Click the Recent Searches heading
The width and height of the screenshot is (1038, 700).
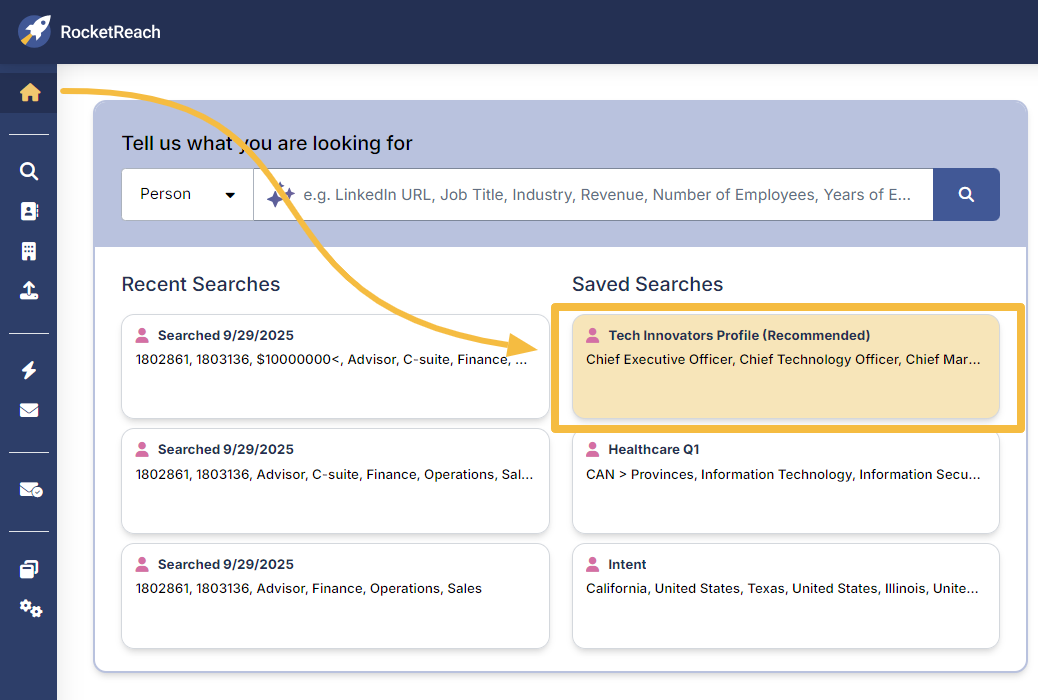coord(201,284)
